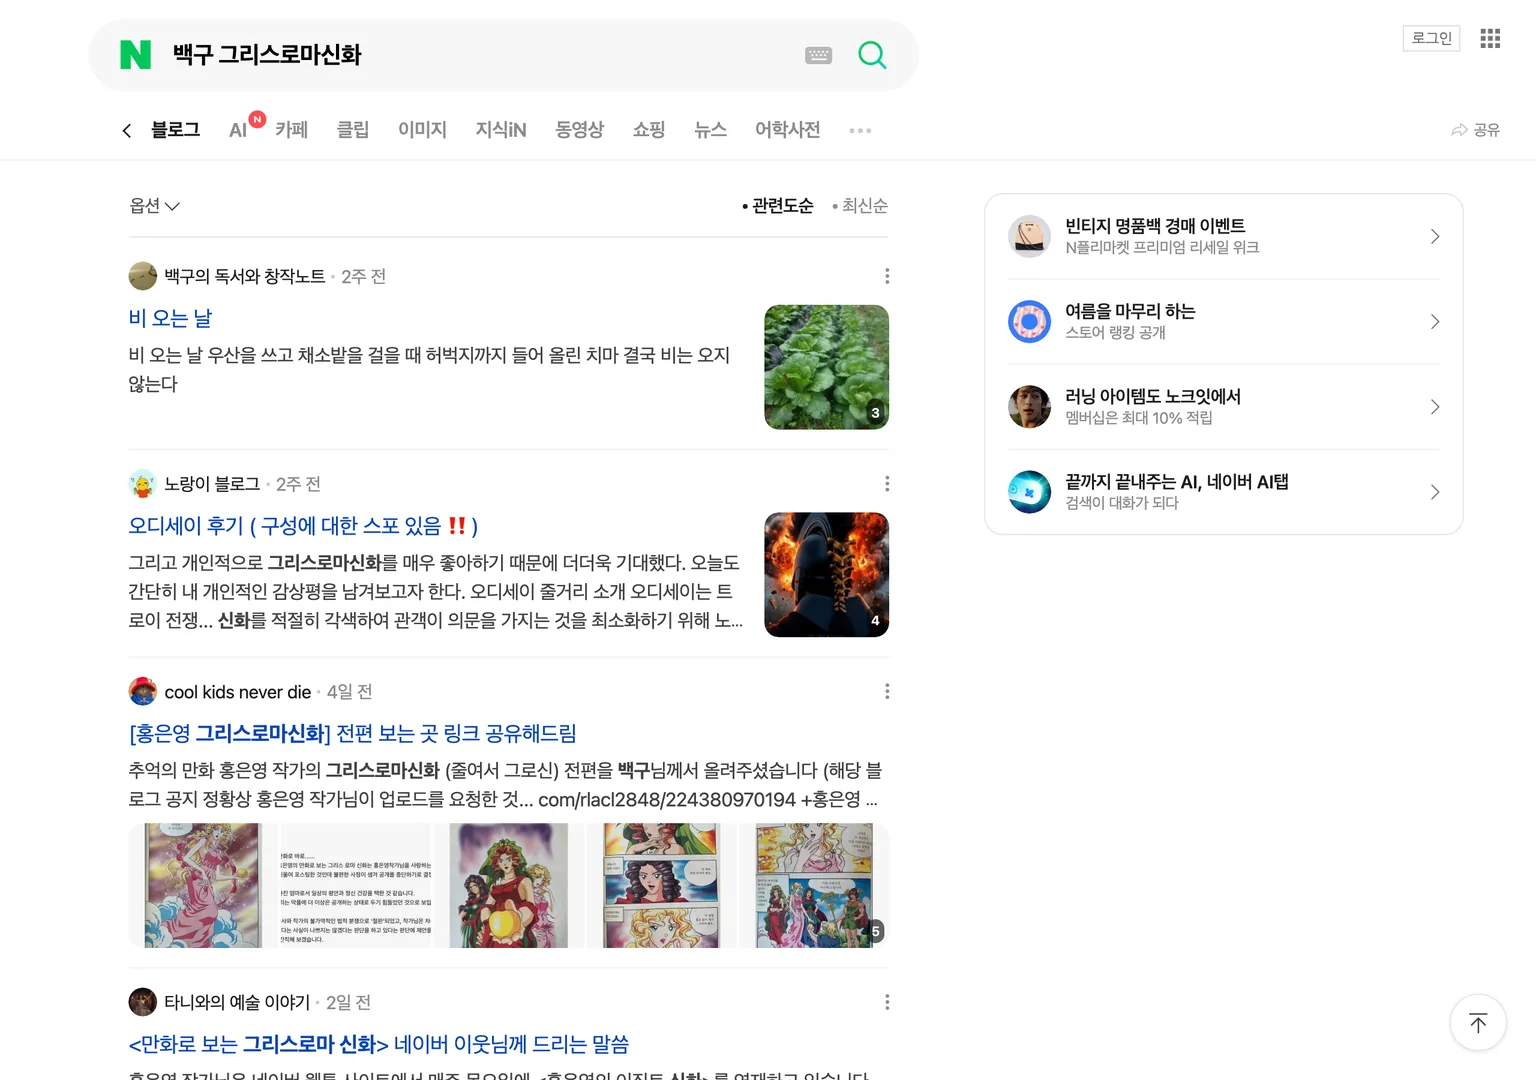Viewport: 1536px width, 1080px height.
Task: Click the green search magnifier icon
Action: click(x=872, y=55)
